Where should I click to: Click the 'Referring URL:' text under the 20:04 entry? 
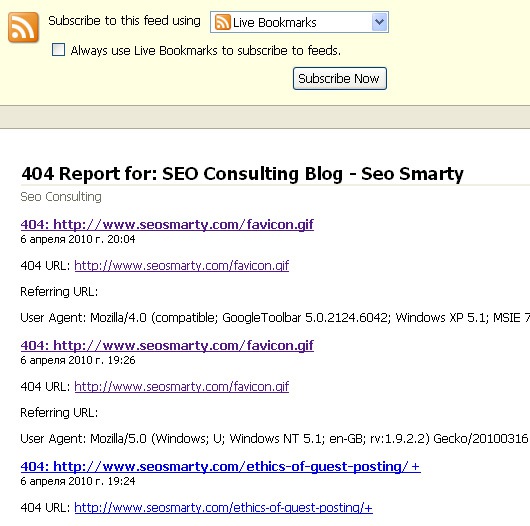tap(59, 292)
